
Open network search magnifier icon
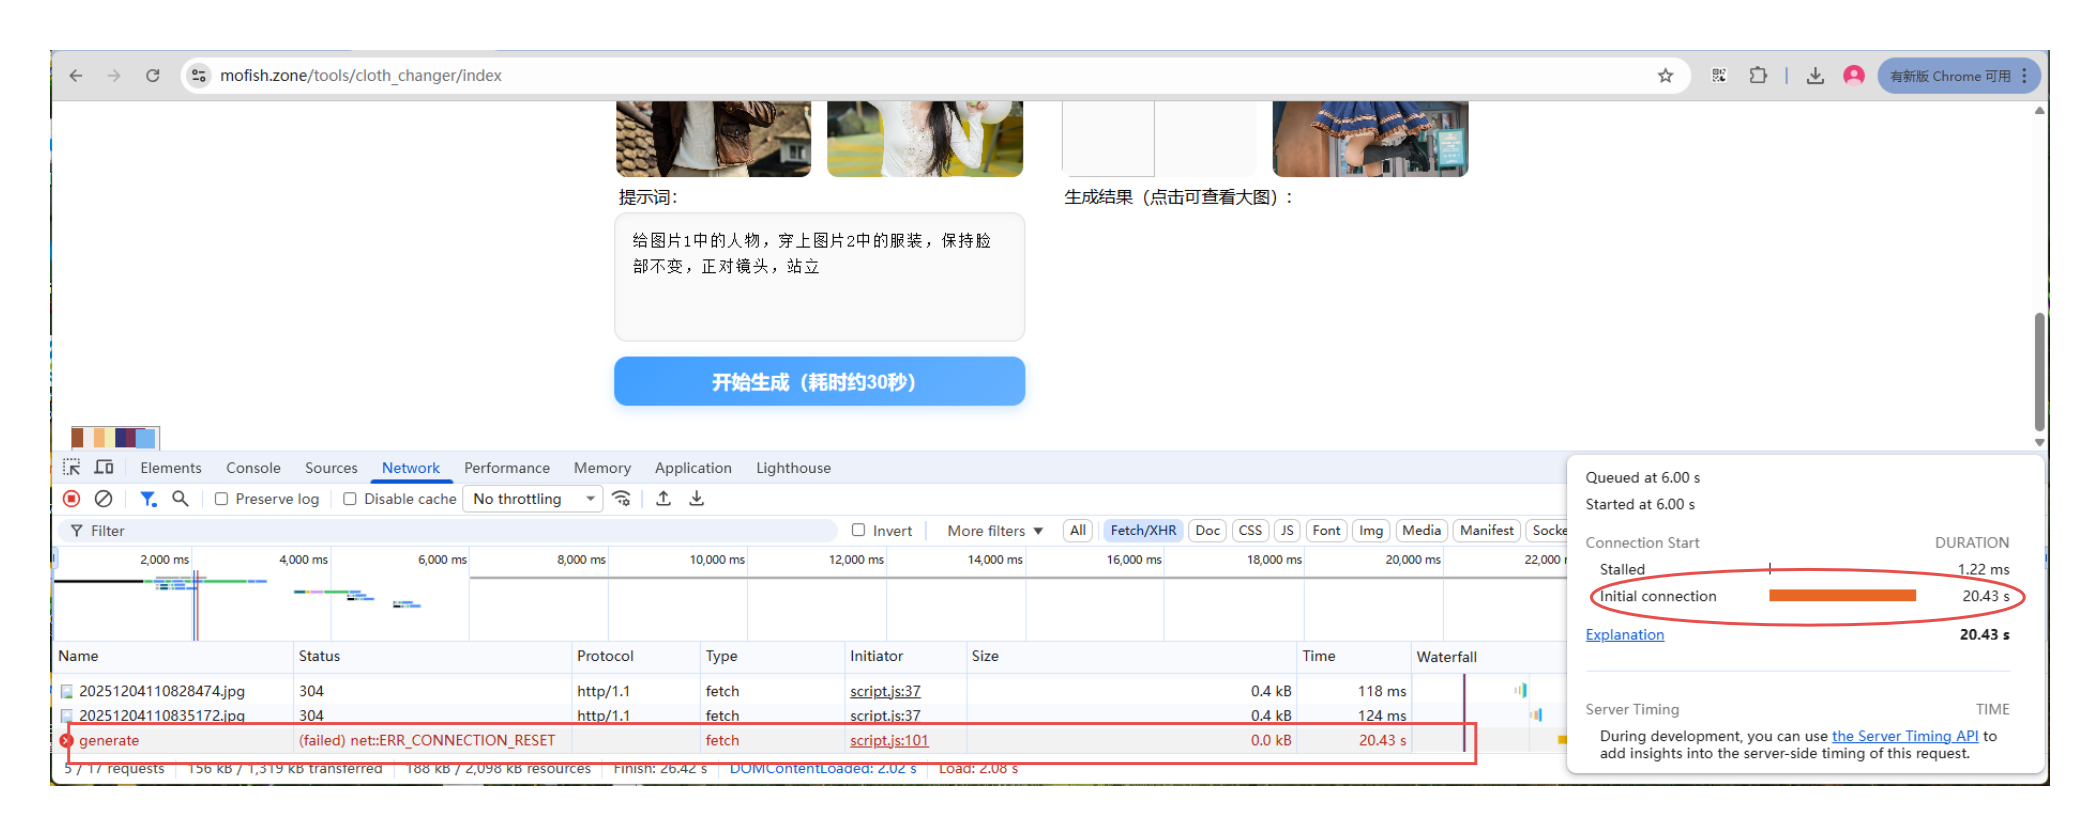point(180,499)
